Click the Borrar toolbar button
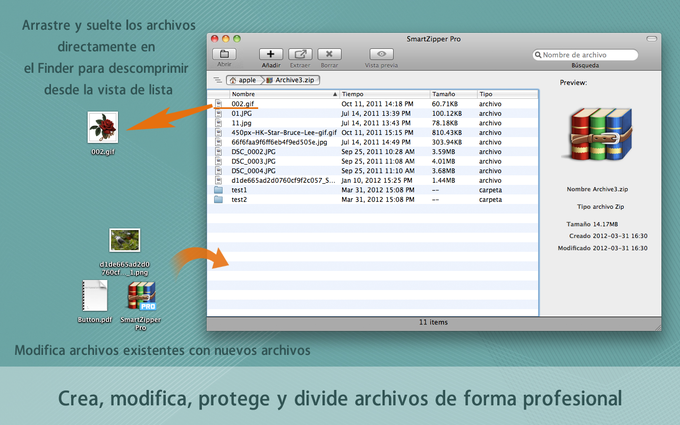This screenshot has width=680, height=425. [329, 54]
